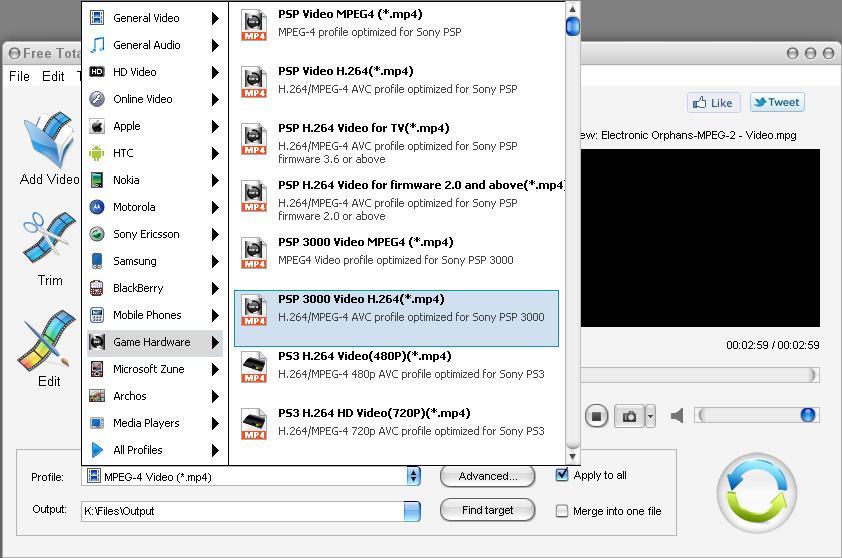The image size is (842, 558).
Task: Click the Find target button
Action: (x=488, y=510)
